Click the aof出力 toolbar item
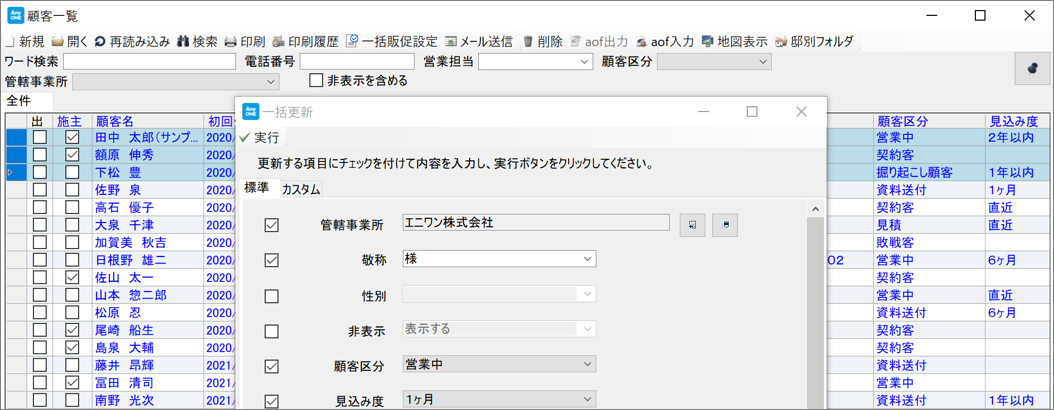Screen dimensions: 1054x410 tap(600, 41)
